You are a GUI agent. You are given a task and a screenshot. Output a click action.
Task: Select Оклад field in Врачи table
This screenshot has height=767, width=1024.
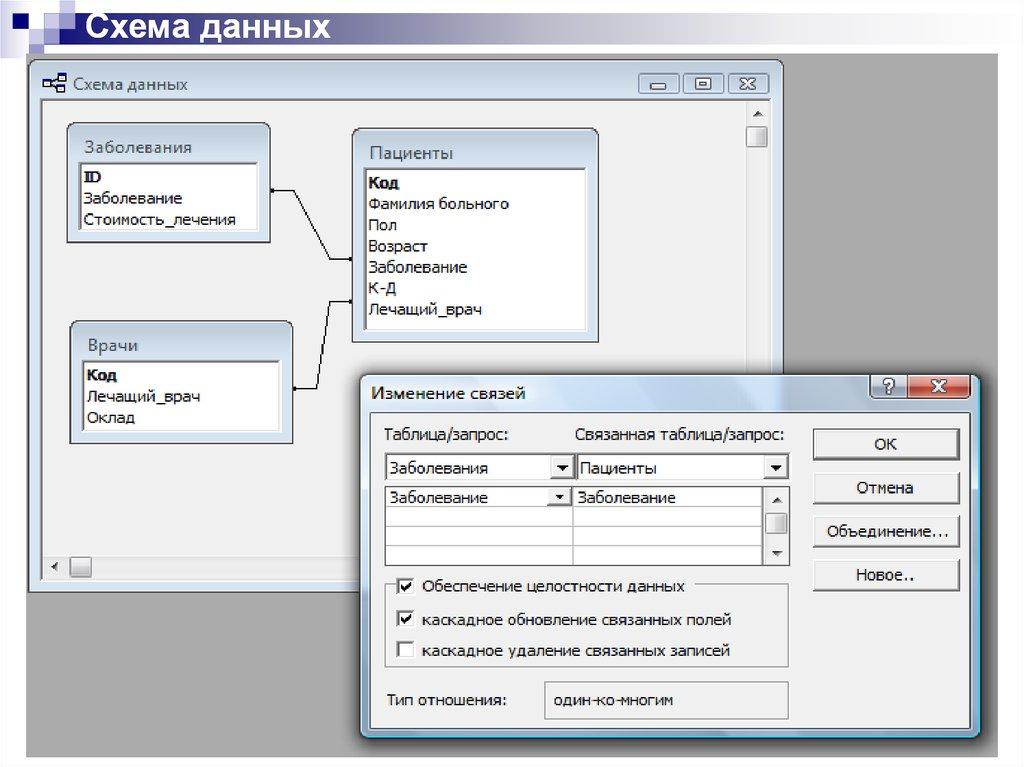tap(110, 418)
